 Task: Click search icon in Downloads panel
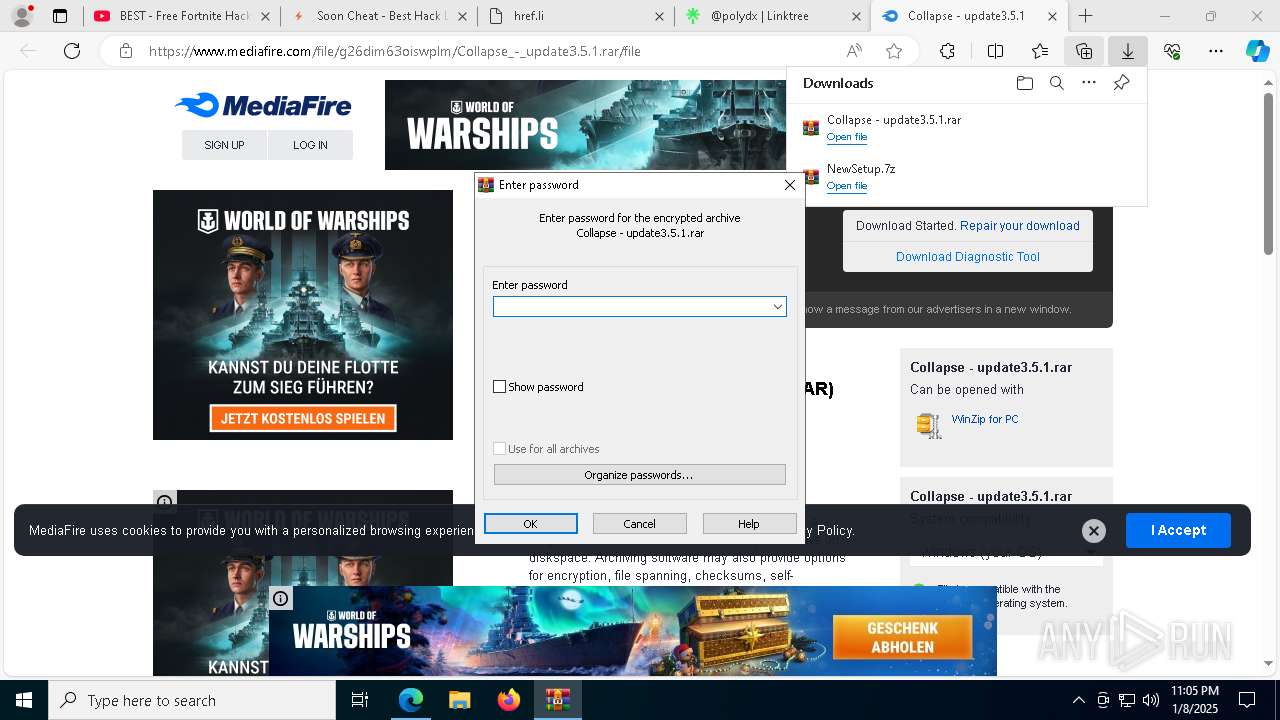pos(1057,83)
